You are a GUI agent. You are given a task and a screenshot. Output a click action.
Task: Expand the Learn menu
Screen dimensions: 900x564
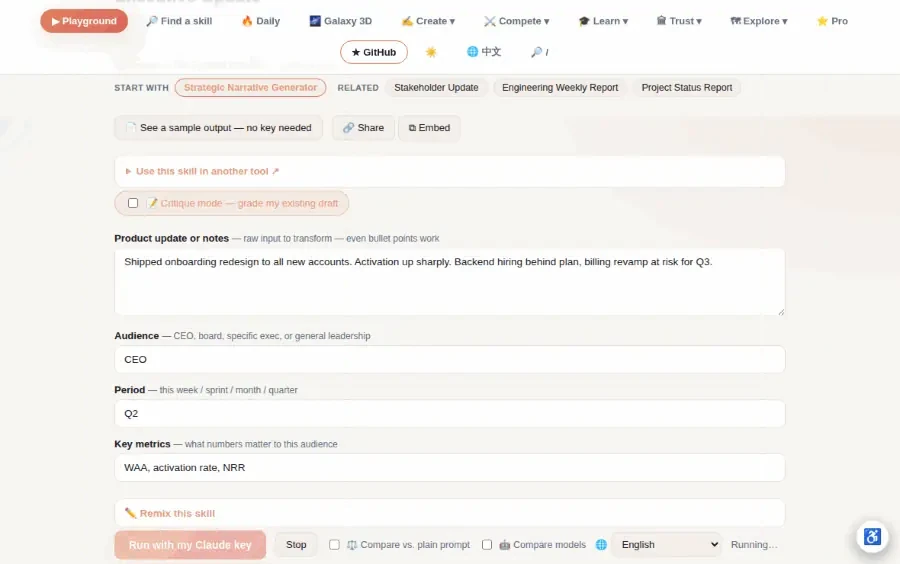[603, 21]
